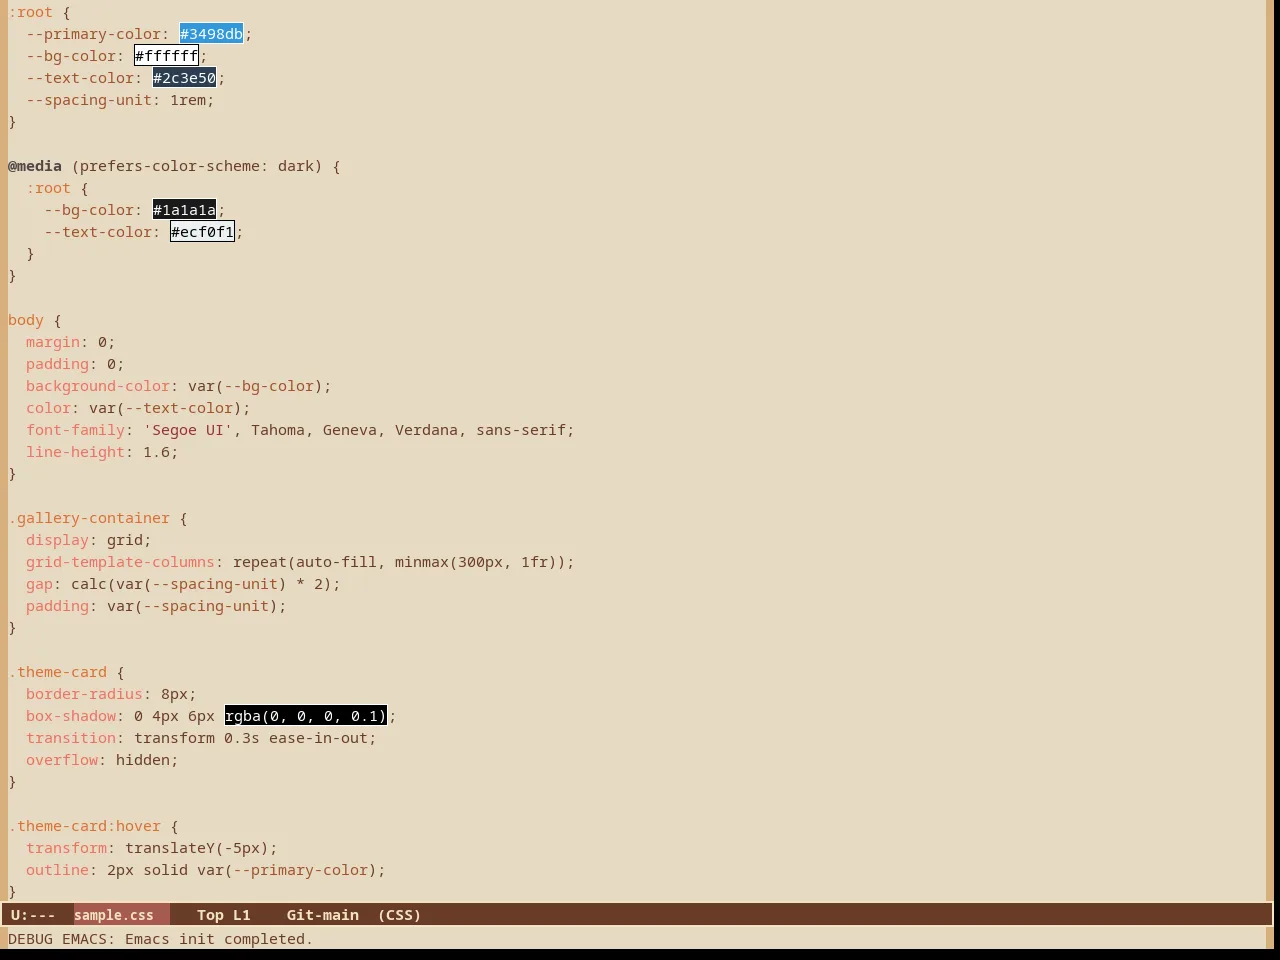Click the .theme-card selector
Screen dimensions: 1280x960
[x=57, y=672]
